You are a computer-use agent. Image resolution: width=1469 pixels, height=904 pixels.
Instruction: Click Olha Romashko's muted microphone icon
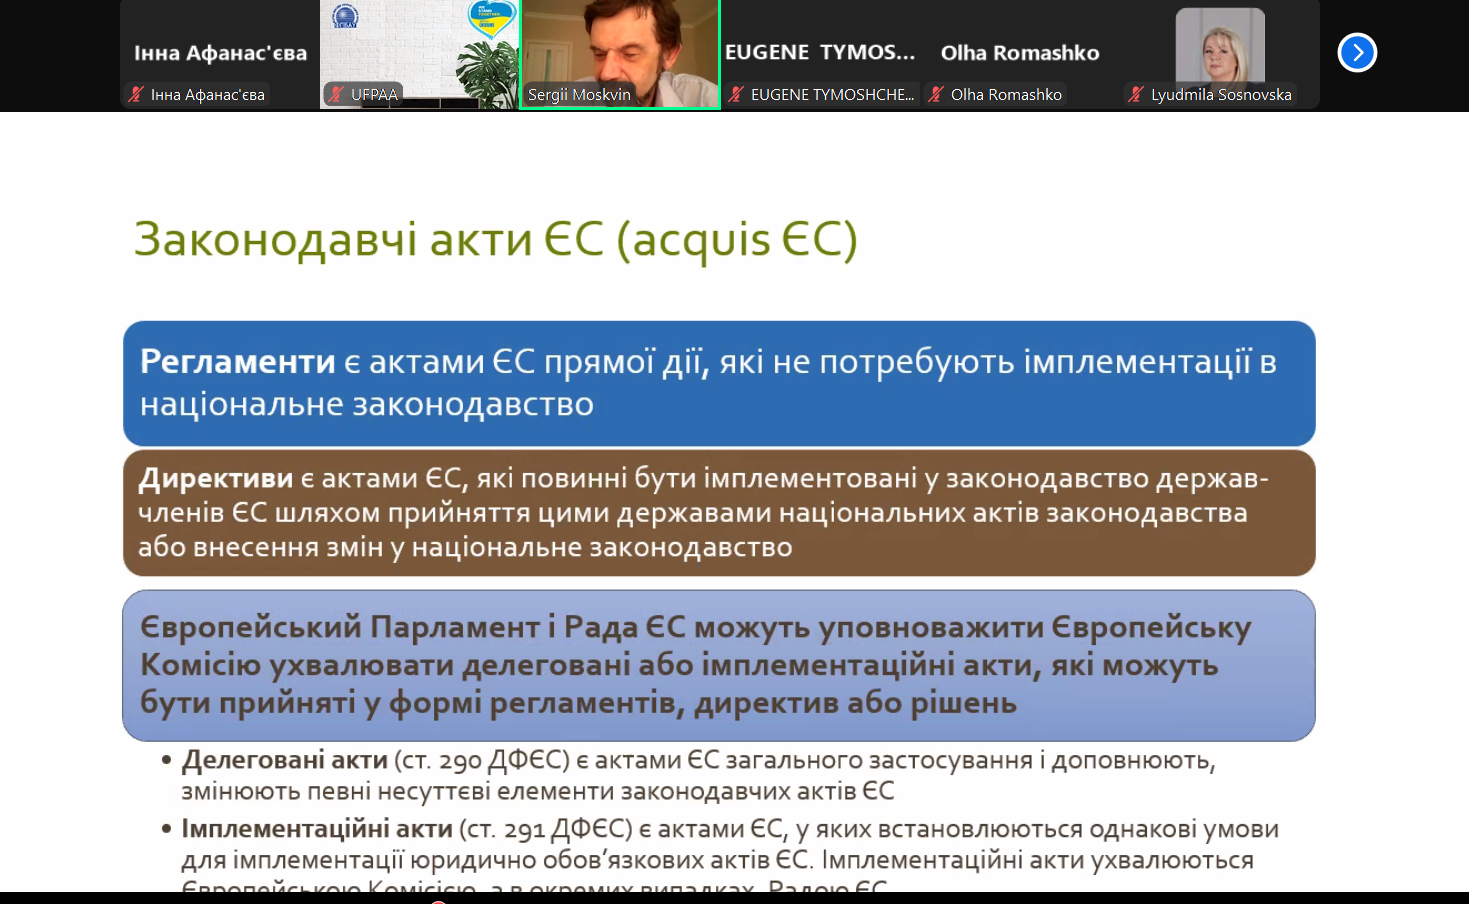936,95
